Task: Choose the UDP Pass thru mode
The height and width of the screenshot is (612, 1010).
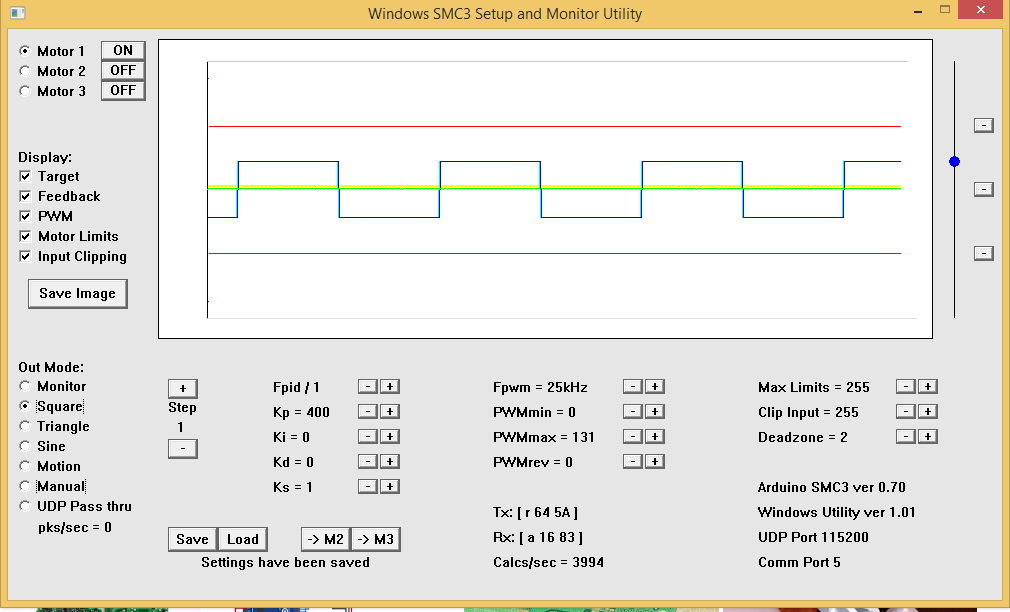Action: coord(25,507)
